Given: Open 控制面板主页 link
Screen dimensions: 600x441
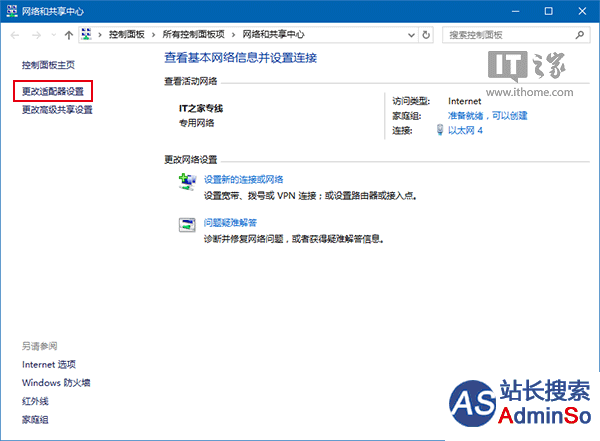Looking at the screenshot, I should click(x=48, y=65).
